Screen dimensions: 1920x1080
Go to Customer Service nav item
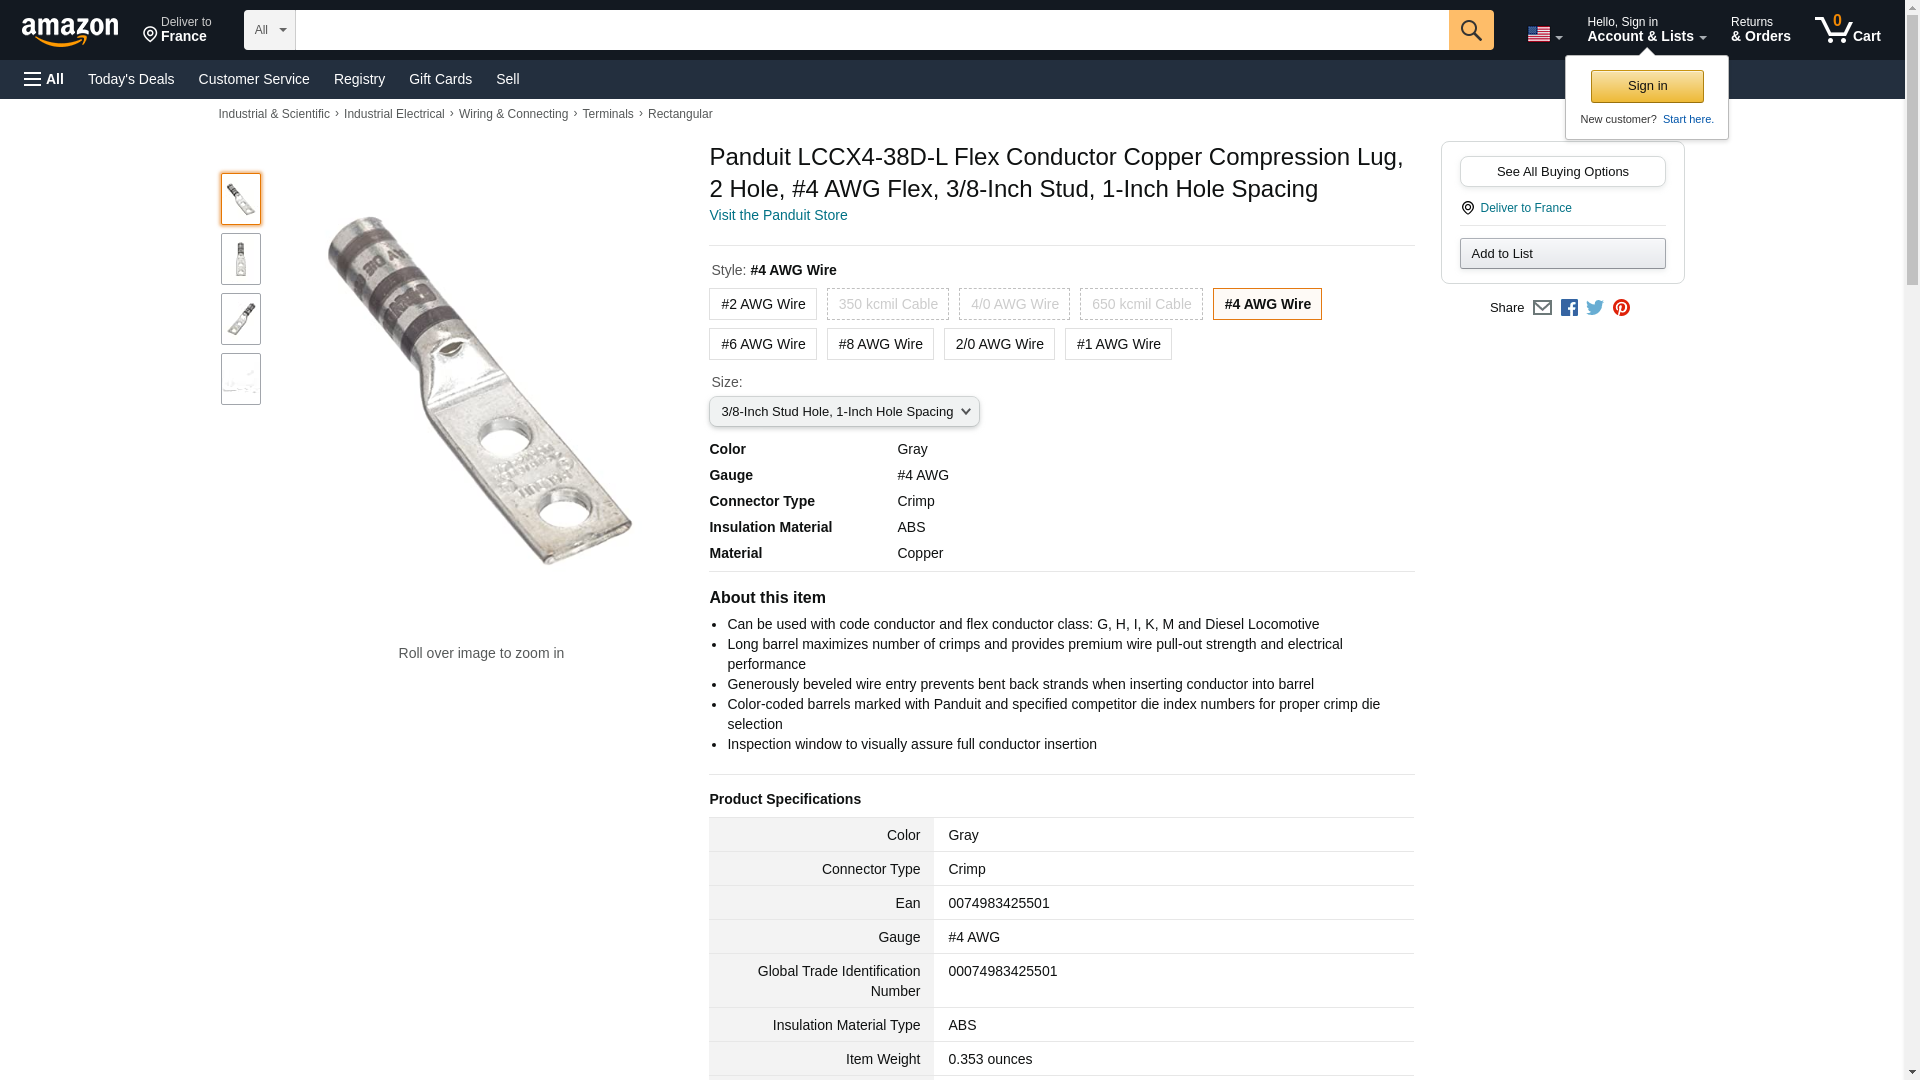point(254,79)
